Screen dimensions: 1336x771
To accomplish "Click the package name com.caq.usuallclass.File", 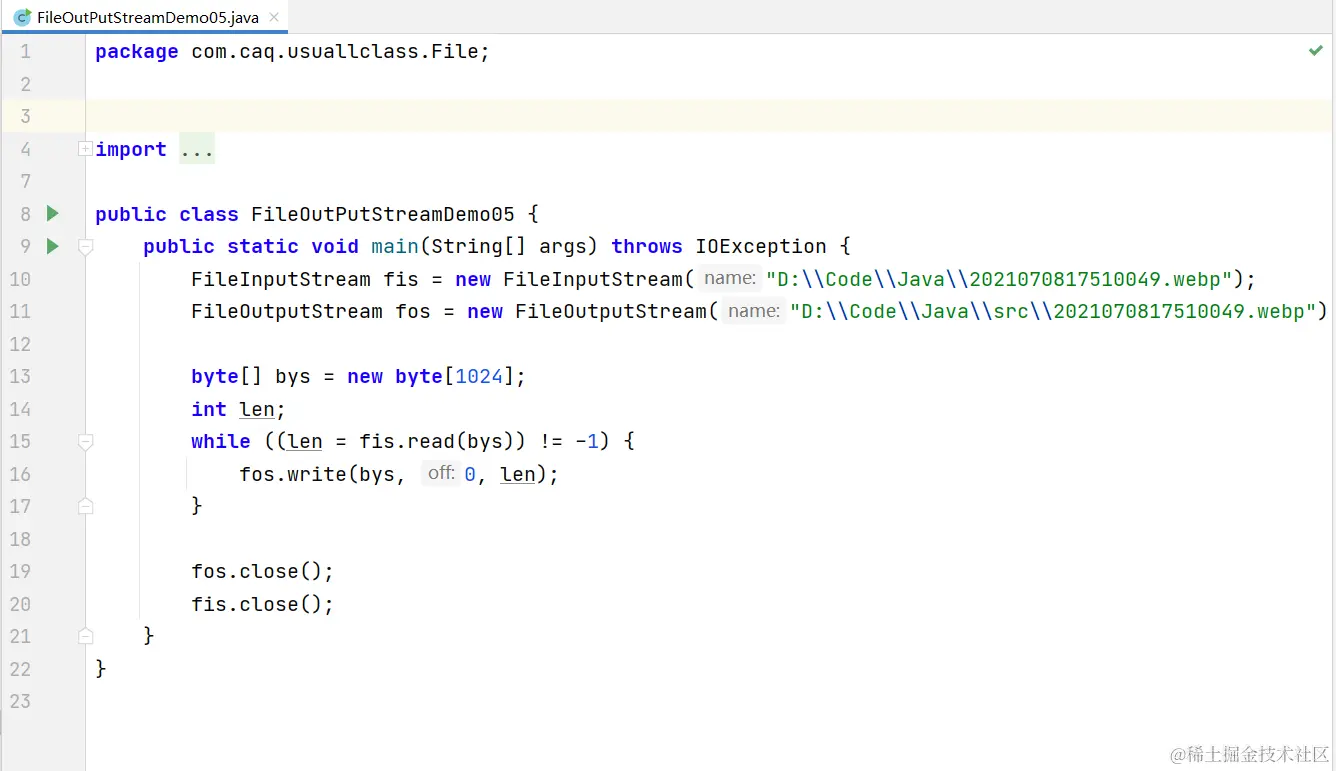I will click(335, 52).
